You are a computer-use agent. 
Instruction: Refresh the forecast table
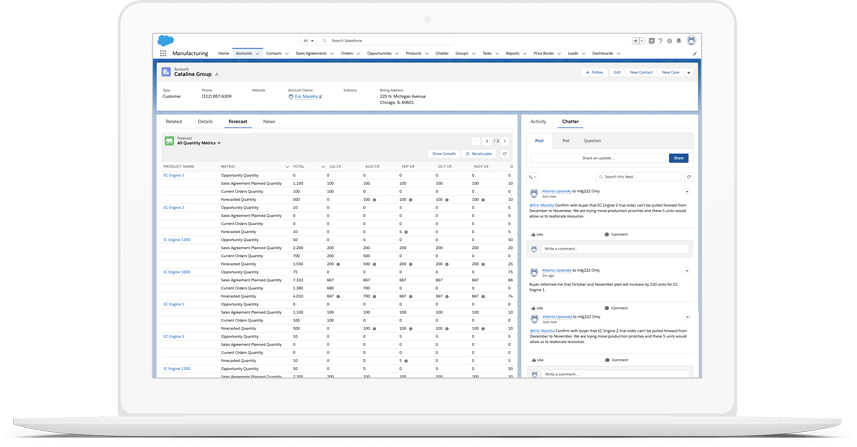(505, 154)
